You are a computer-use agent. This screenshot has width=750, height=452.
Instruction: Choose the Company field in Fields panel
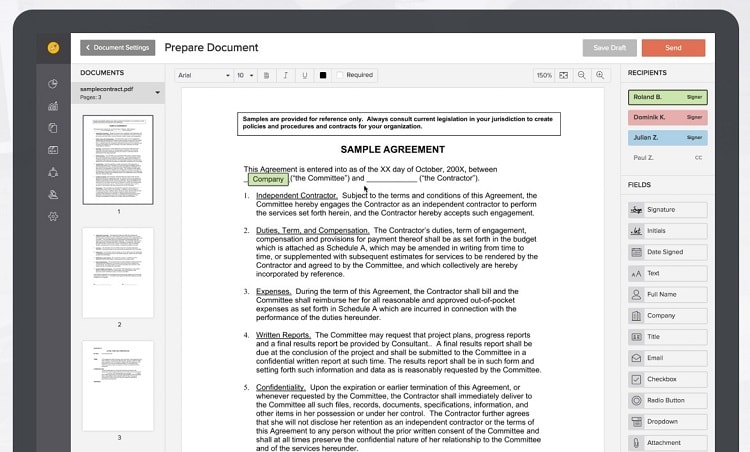tap(668, 316)
